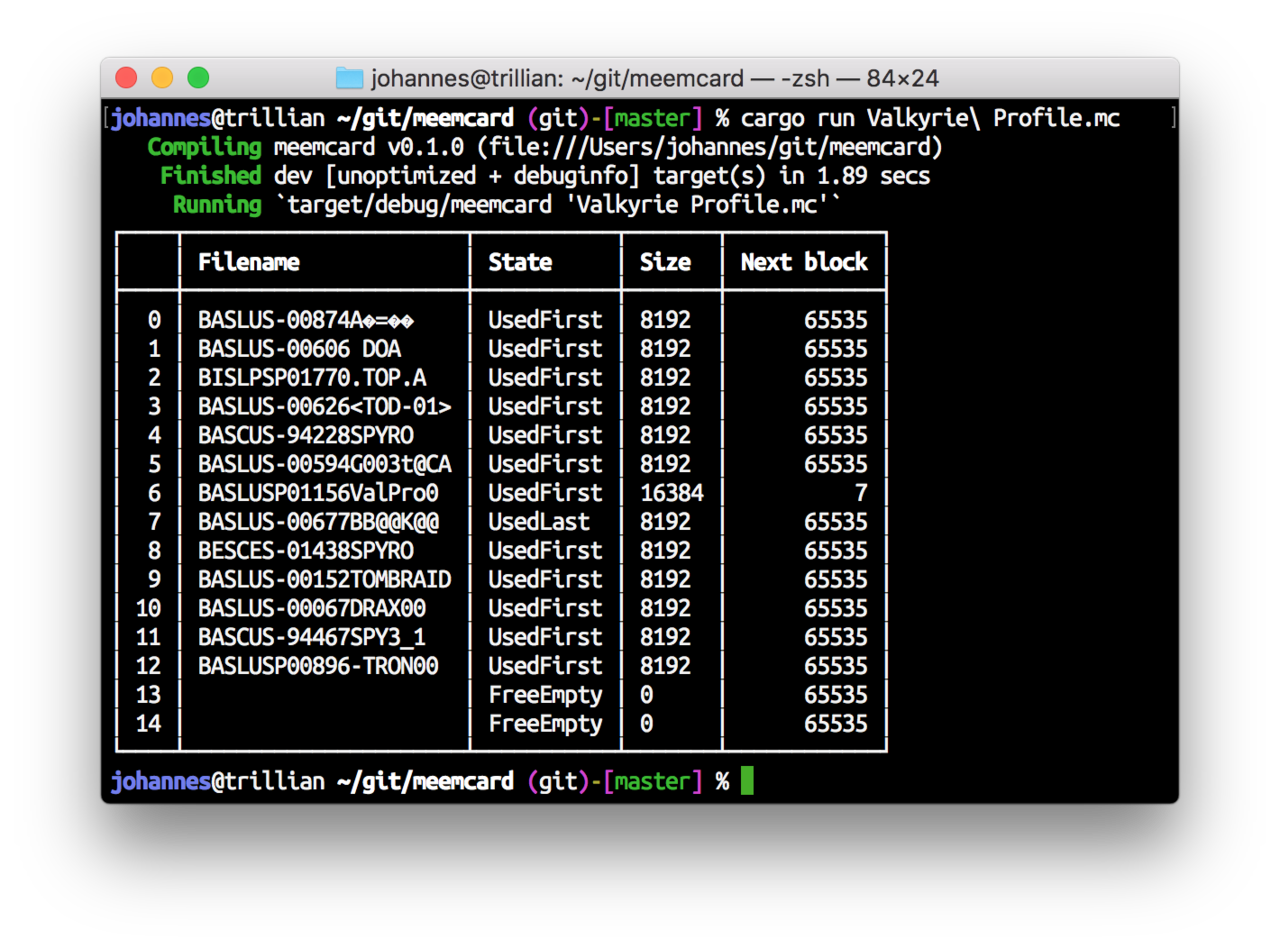Select the BASCUS-94228SPYRO filename
This screenshot has width=1280, height=948.
coord(306,435)
